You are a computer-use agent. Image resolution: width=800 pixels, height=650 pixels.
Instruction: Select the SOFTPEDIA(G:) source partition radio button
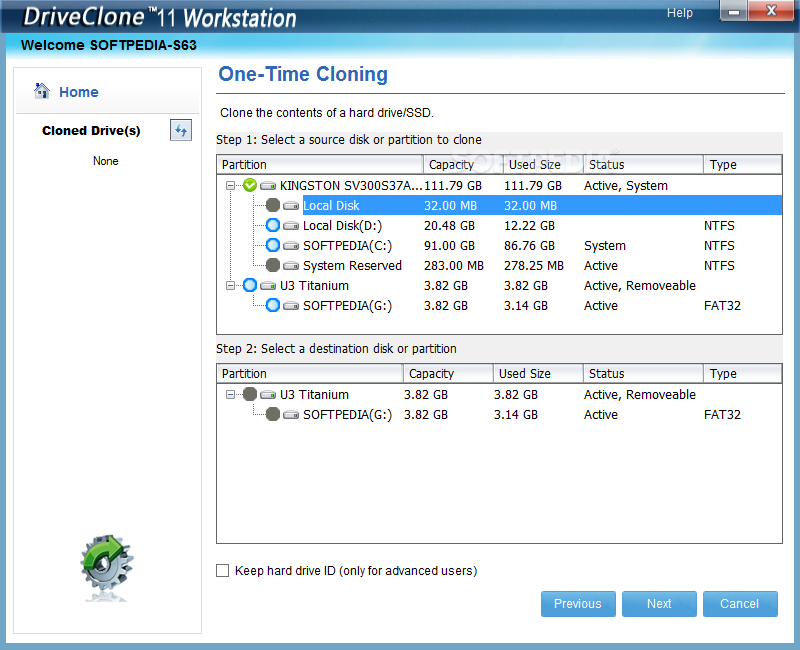[273, 305]
